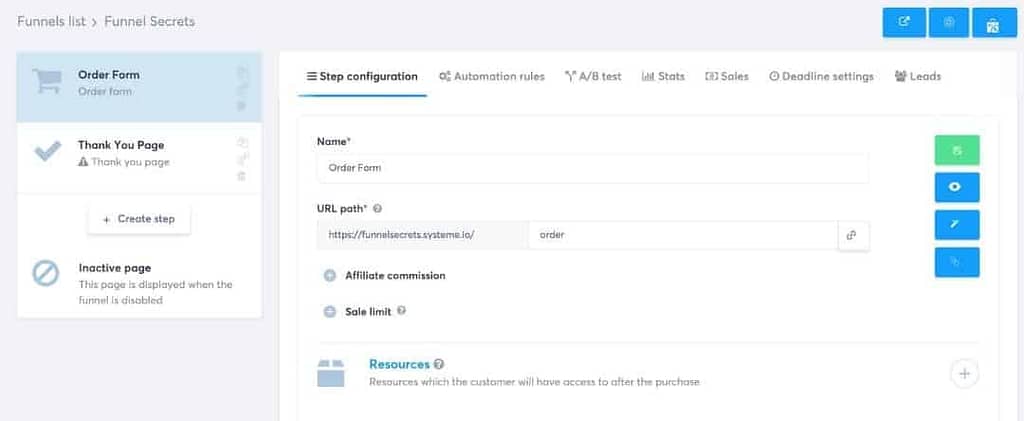The height and width of the screenshot is (421, 1024).
Task: Select the Order Form step title
Action: pos(108,74)
